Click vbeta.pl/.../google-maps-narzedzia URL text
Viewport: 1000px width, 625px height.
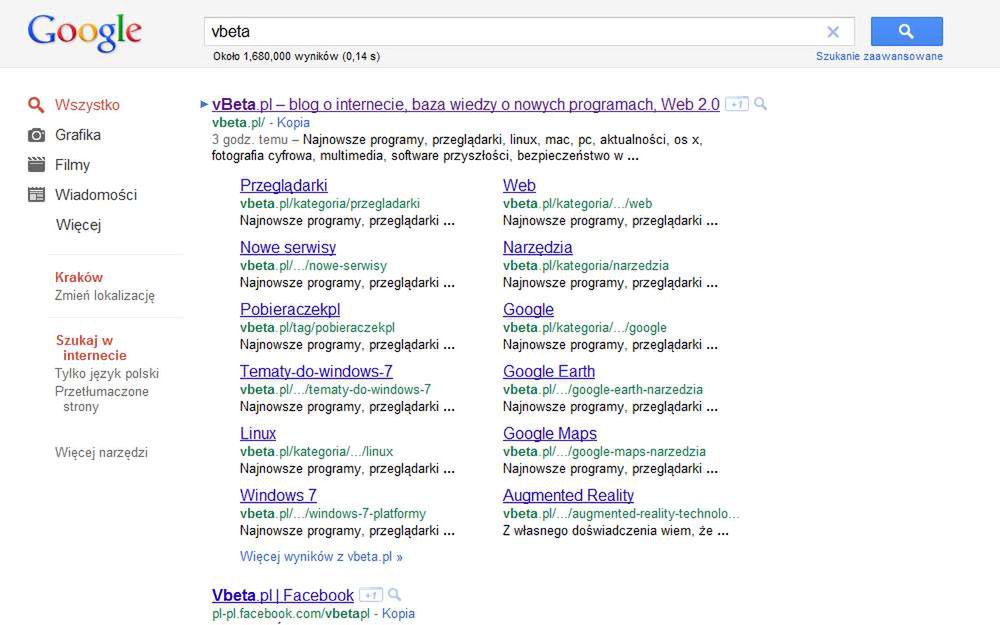[x=604, y=452]
